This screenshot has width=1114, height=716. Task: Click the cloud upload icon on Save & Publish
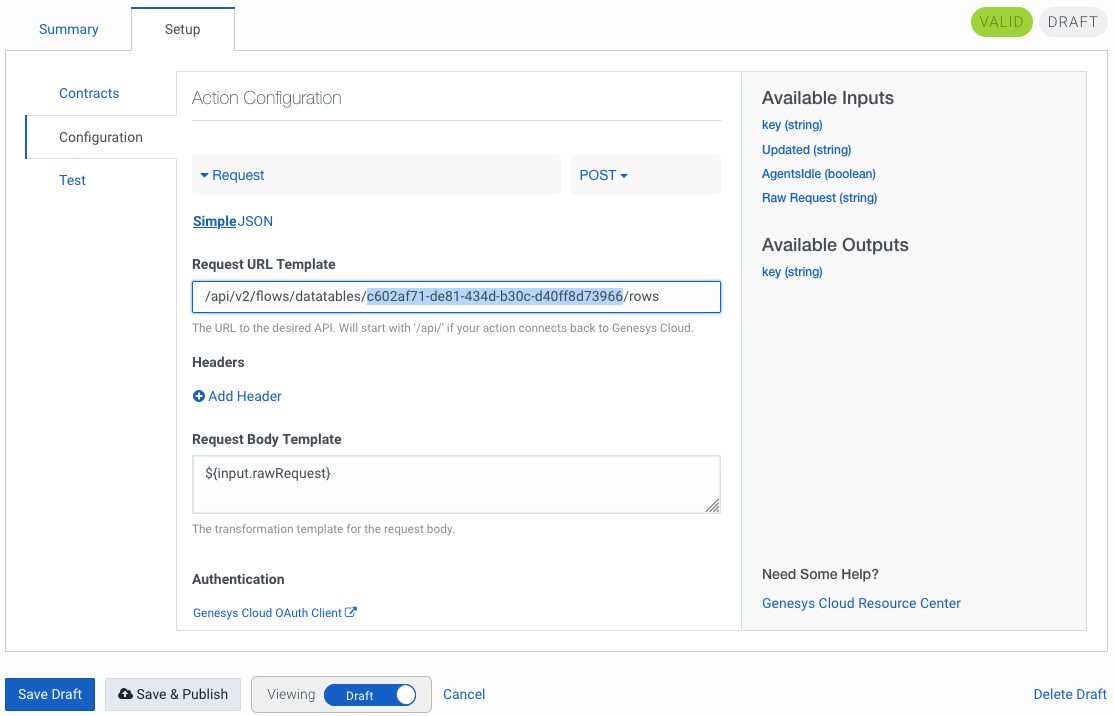point(126,694)
